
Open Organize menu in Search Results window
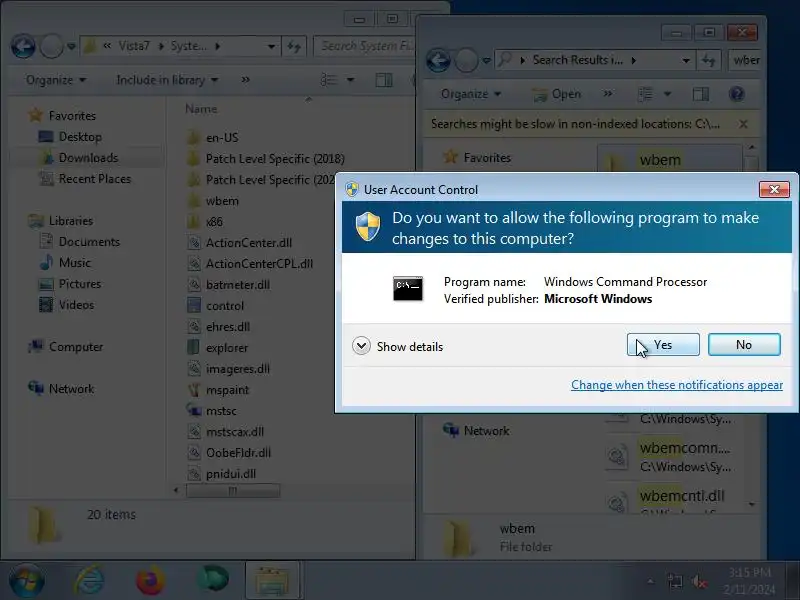[x=471, y=94]
